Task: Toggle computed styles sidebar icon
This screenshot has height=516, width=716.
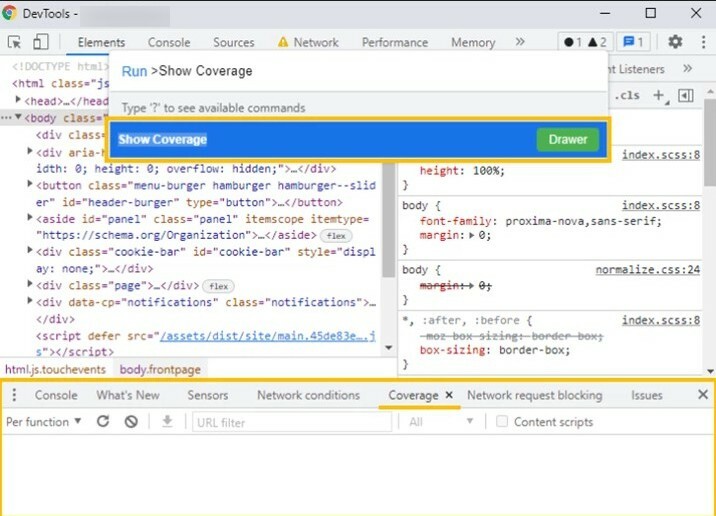Action: pos(685,95)
